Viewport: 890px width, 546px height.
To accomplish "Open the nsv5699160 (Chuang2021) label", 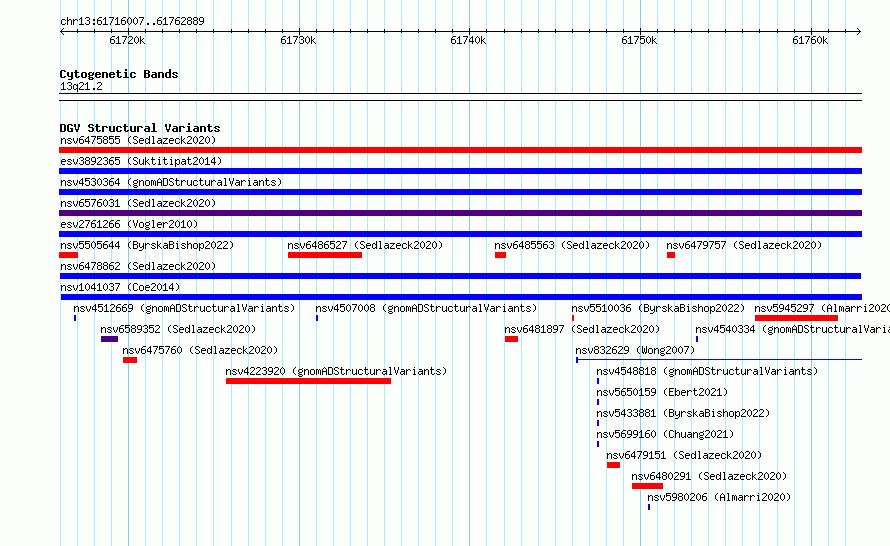I will [x=665, y=434].
